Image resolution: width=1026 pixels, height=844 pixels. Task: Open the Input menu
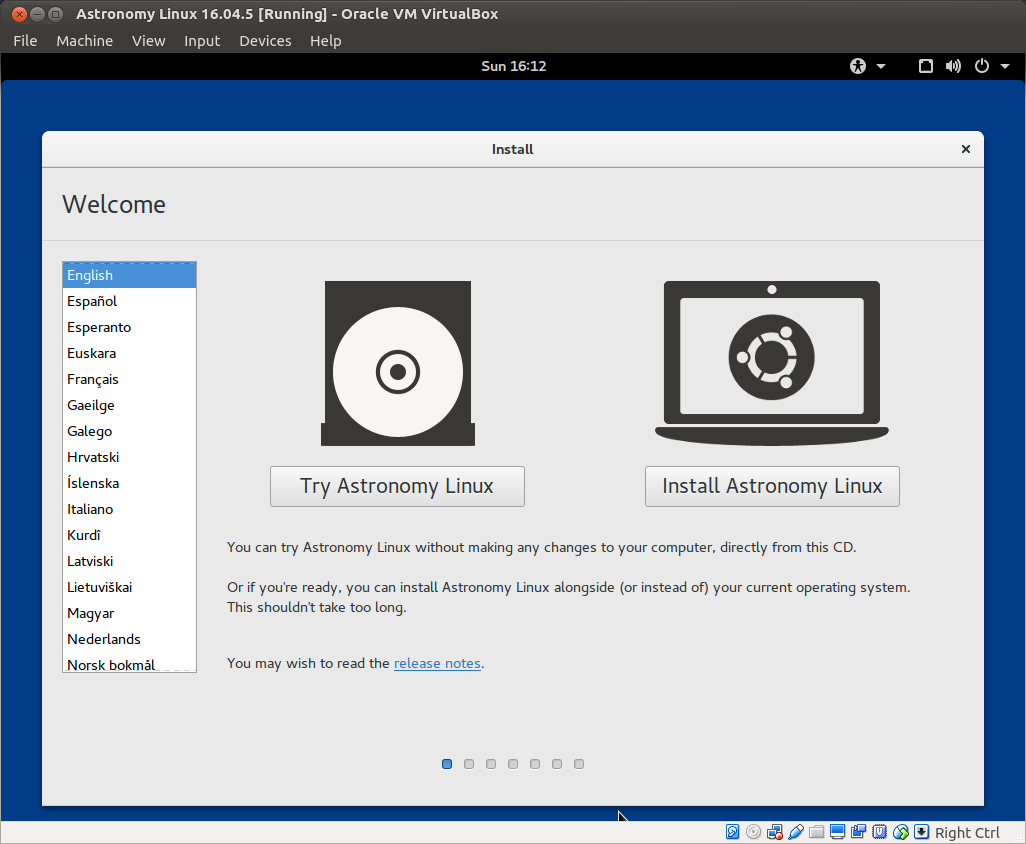tap(202, 41)
